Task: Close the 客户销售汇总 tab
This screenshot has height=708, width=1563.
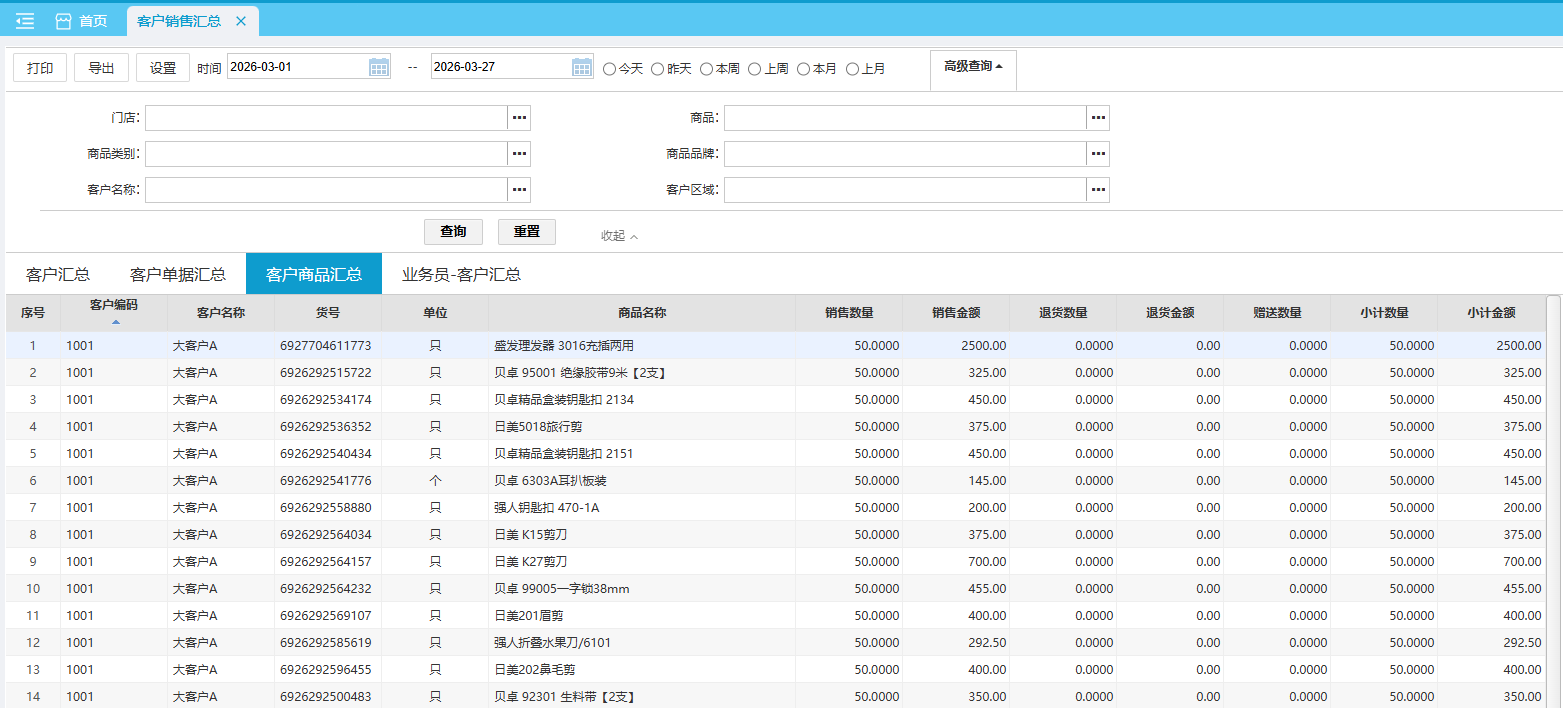Action: [x=241, y=21]
